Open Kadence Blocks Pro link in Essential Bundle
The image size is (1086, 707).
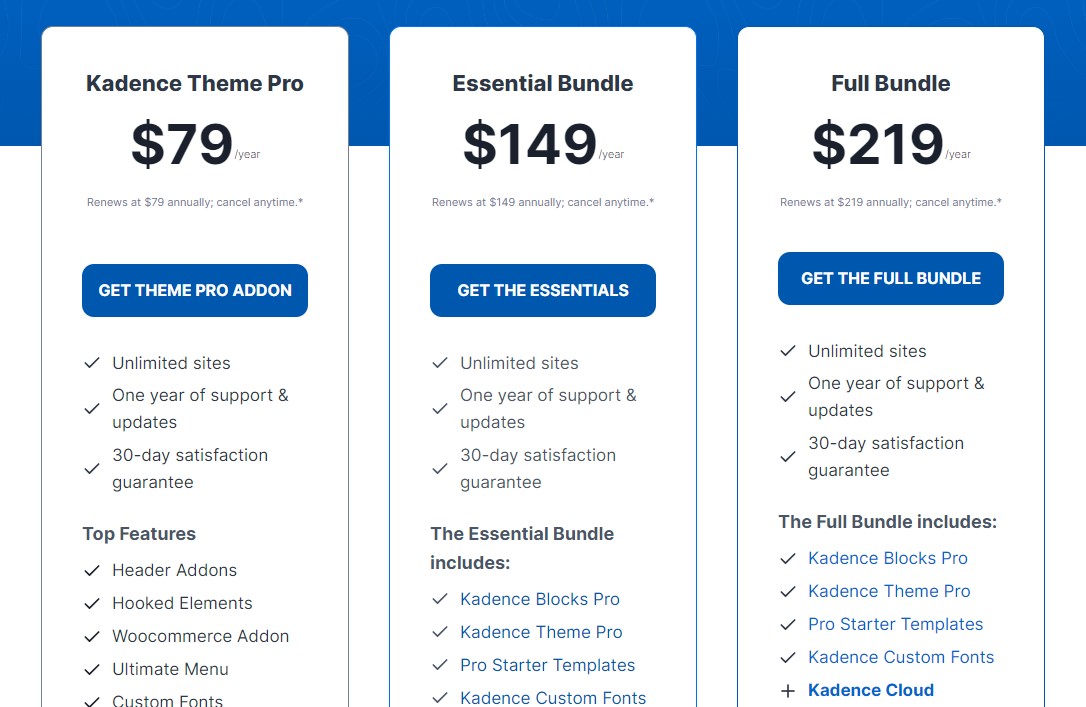tap(540, 599)
